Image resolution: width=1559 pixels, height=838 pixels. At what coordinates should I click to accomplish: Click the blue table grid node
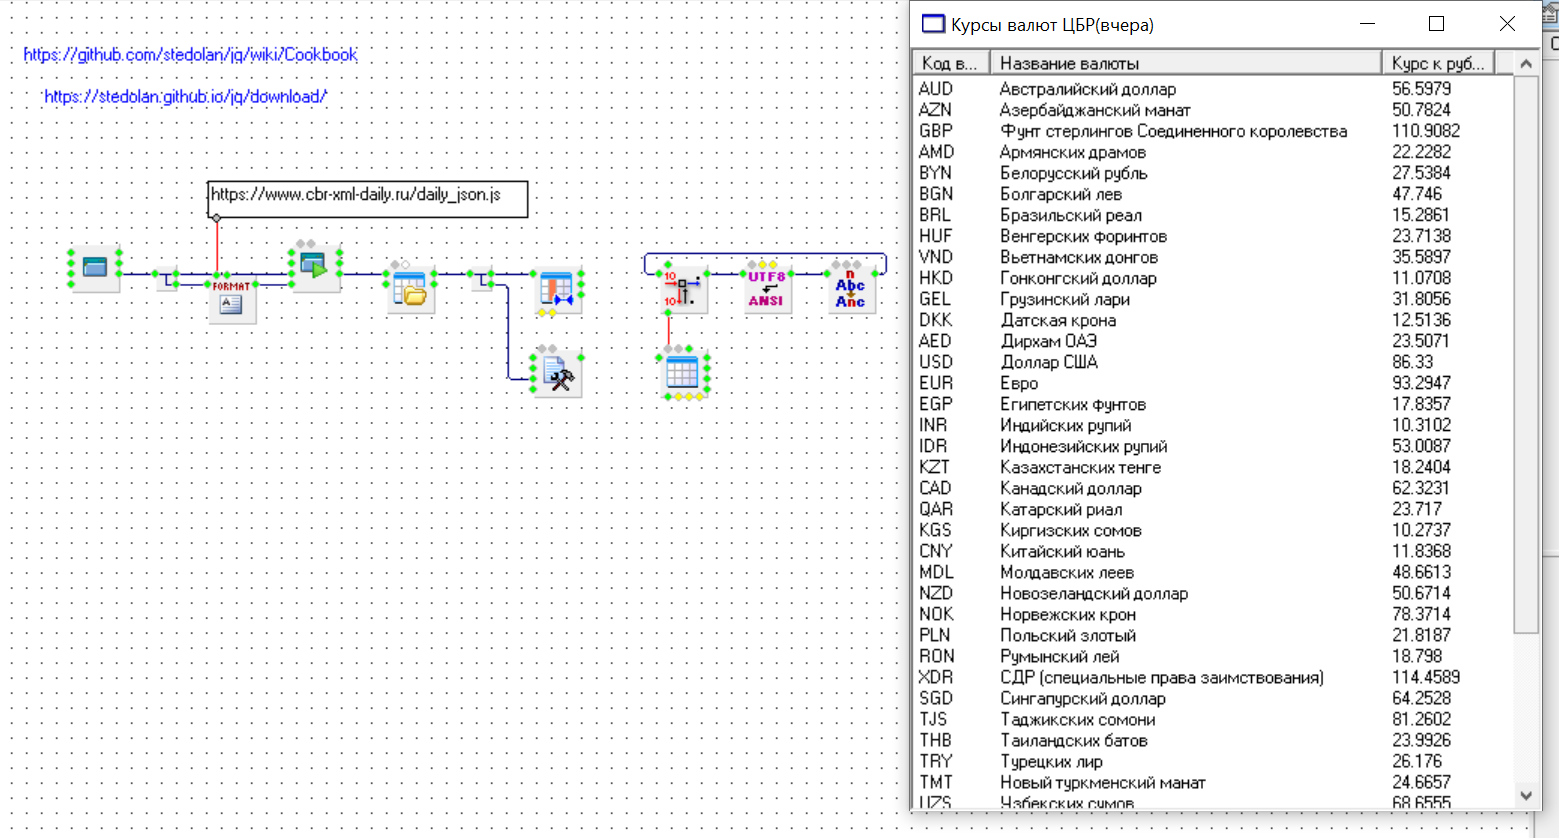682,374
